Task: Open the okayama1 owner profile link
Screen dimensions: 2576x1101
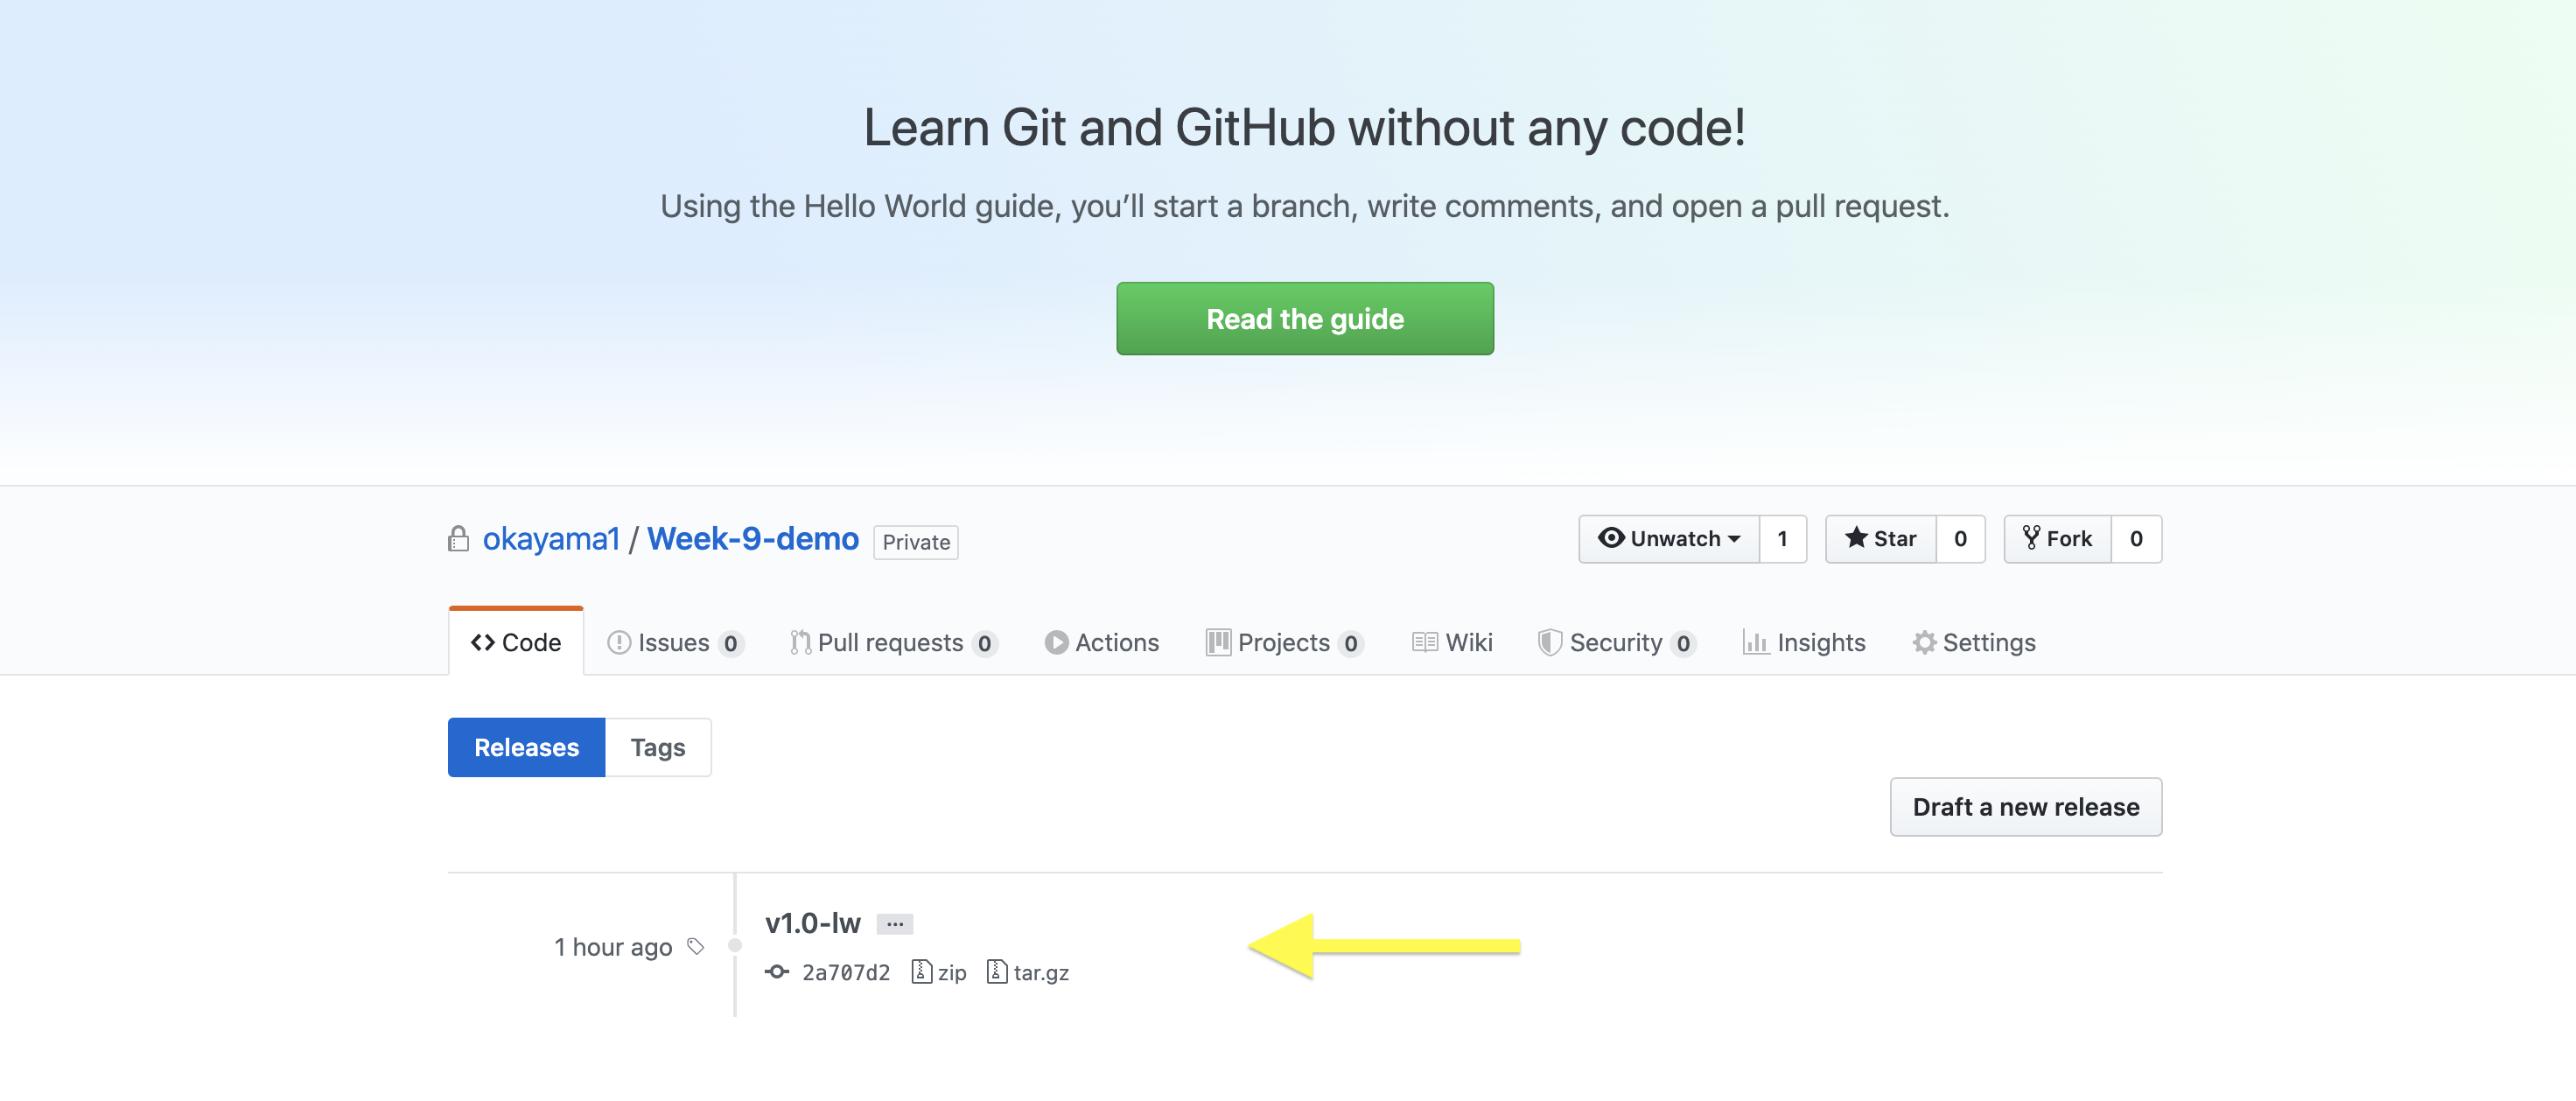Action: coord(551,539)
